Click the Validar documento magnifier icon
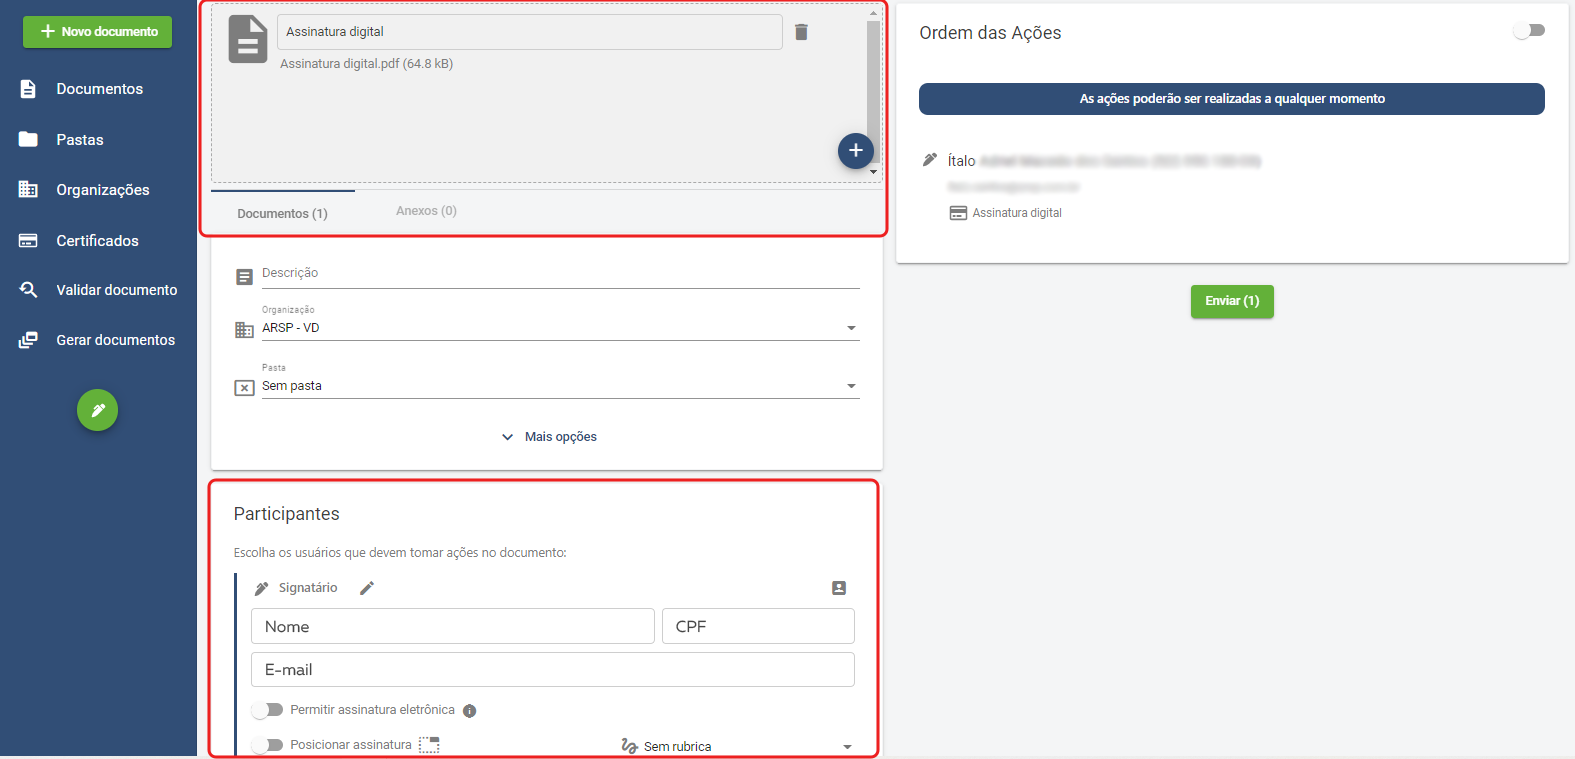 [28, 290]
